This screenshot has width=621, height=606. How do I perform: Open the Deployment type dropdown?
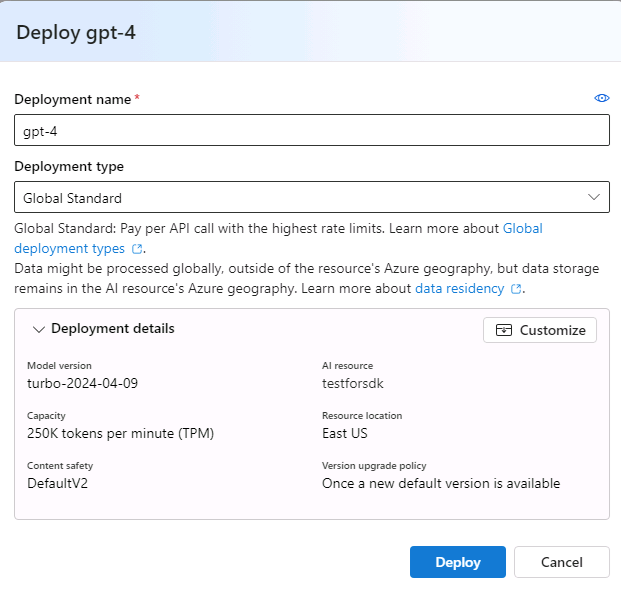(x=312, y=197)
